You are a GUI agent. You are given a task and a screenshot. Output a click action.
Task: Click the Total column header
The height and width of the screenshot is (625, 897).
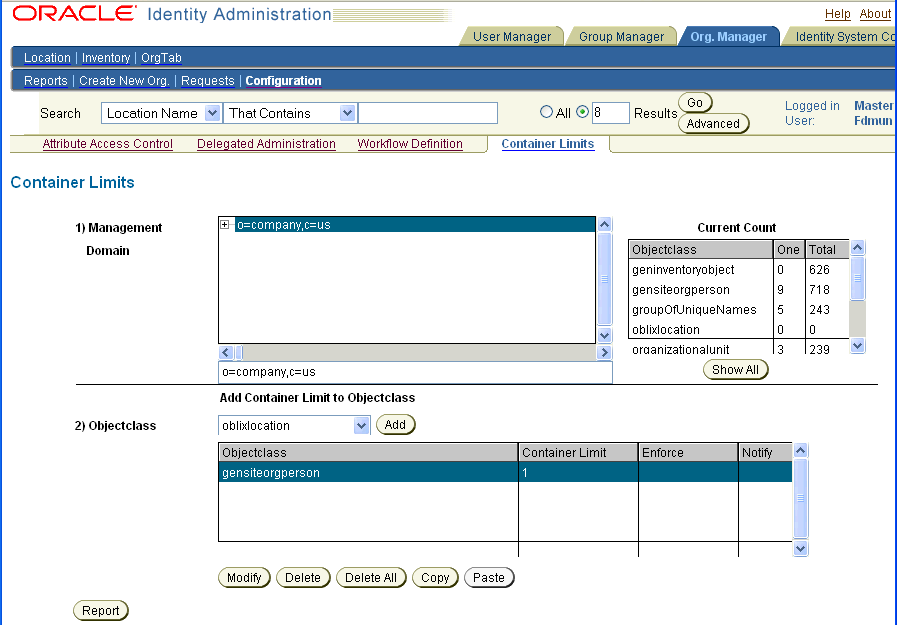(x=827, y=249)
